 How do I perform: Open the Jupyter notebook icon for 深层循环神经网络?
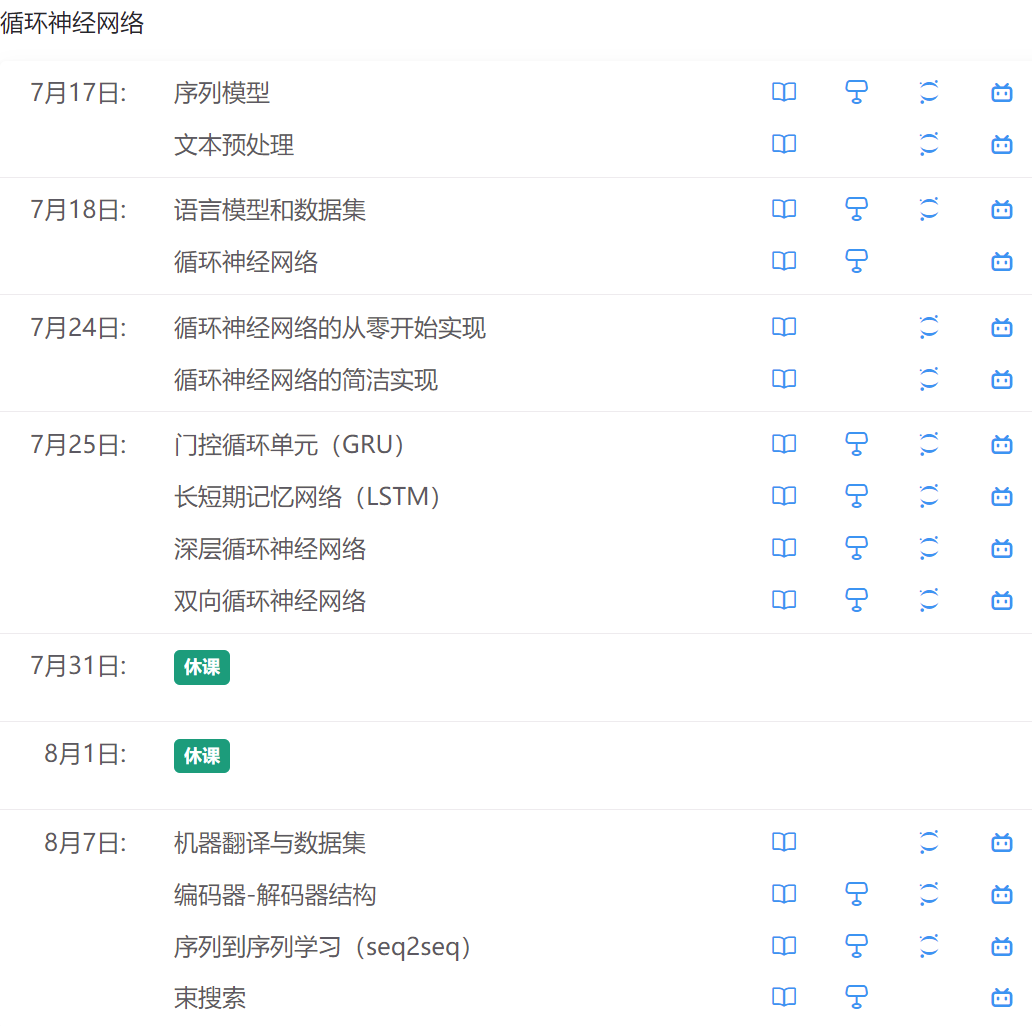tap(929, 548)
